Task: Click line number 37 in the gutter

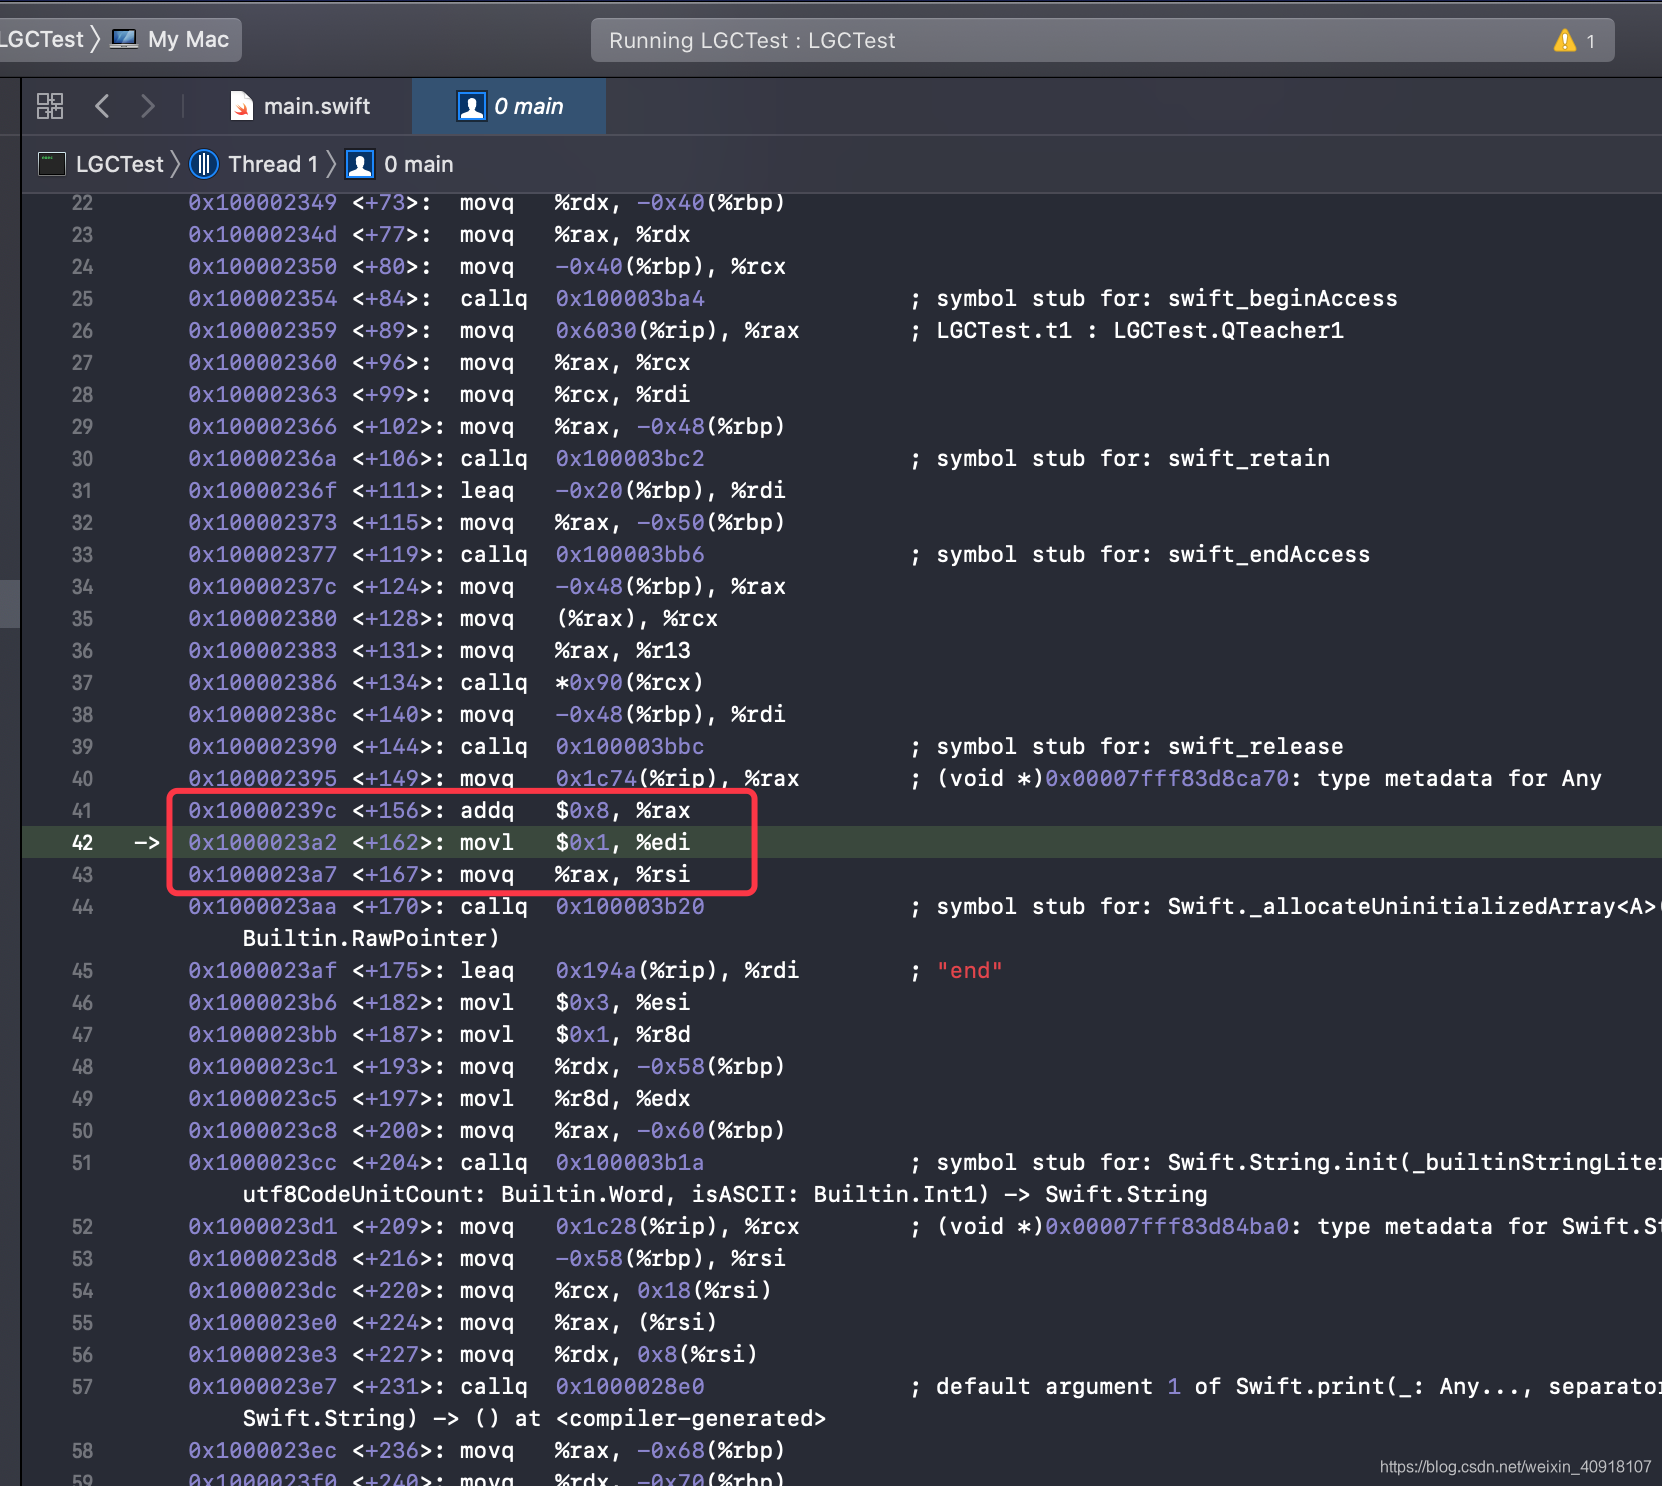Action: point(82,683)
